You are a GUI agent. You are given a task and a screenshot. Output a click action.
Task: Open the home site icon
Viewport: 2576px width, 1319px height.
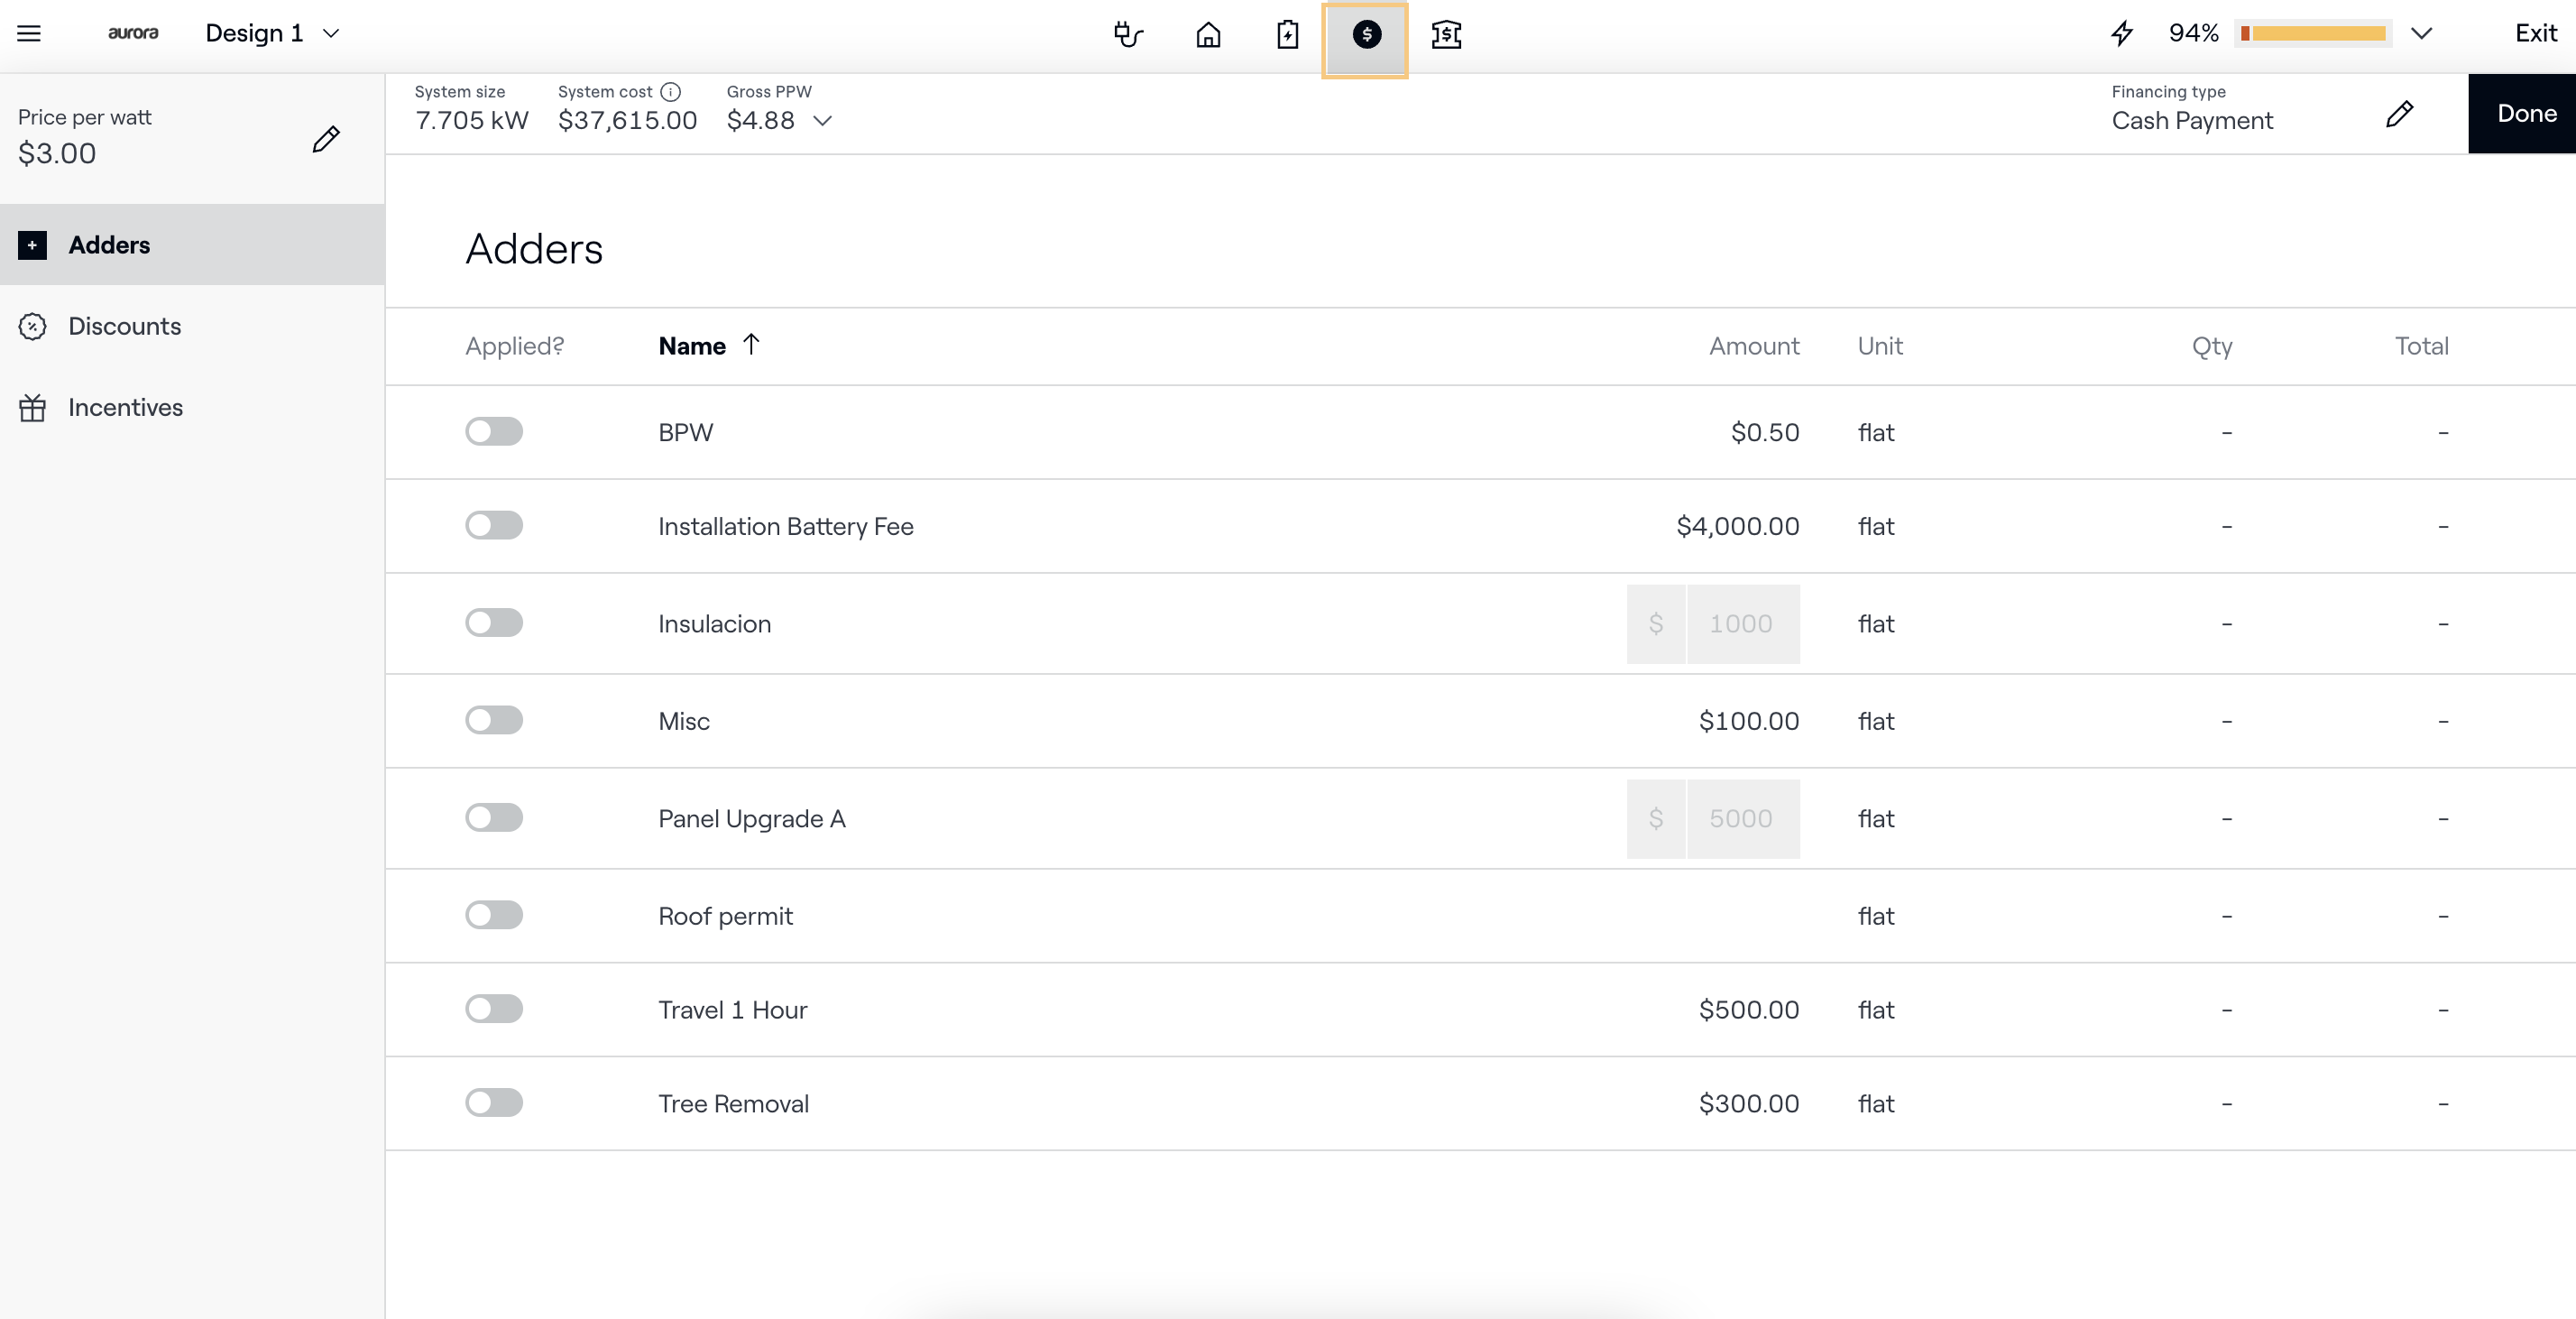coord(1208,35)
